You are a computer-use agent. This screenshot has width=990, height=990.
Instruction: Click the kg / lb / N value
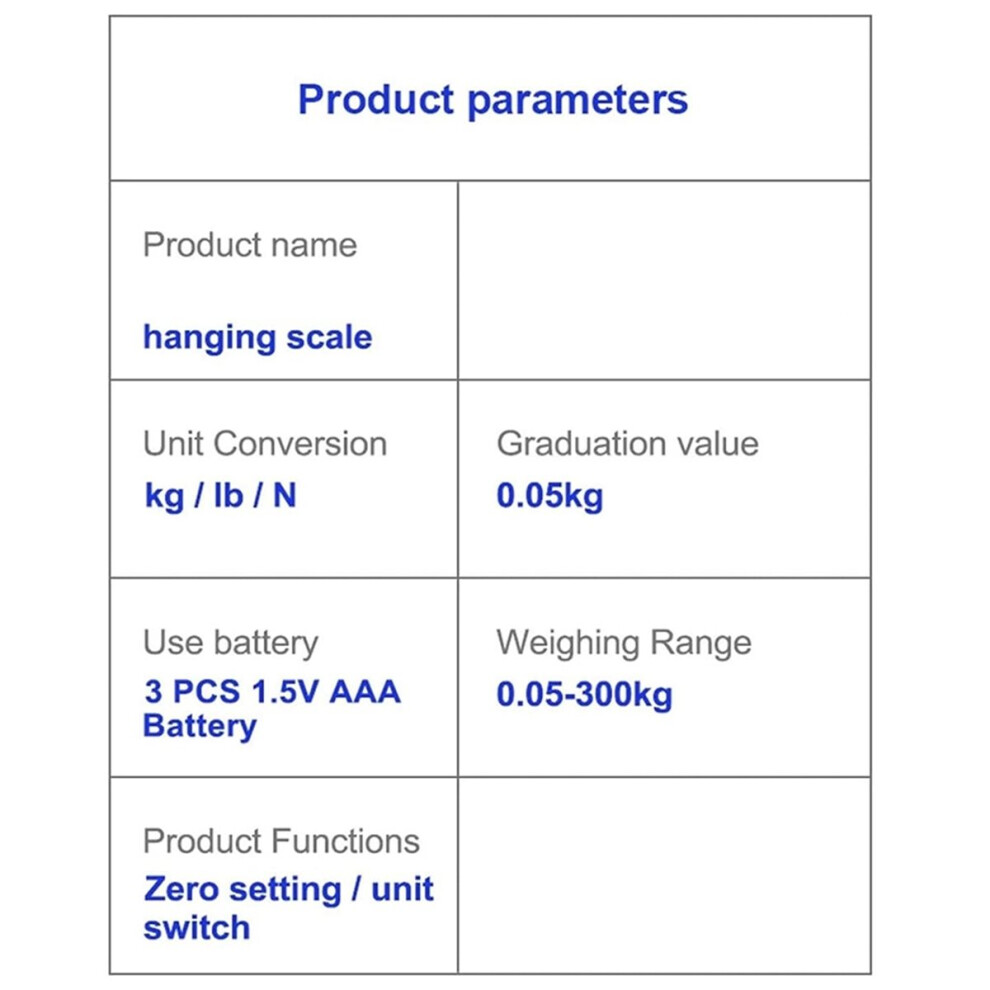tap(220, 496)
